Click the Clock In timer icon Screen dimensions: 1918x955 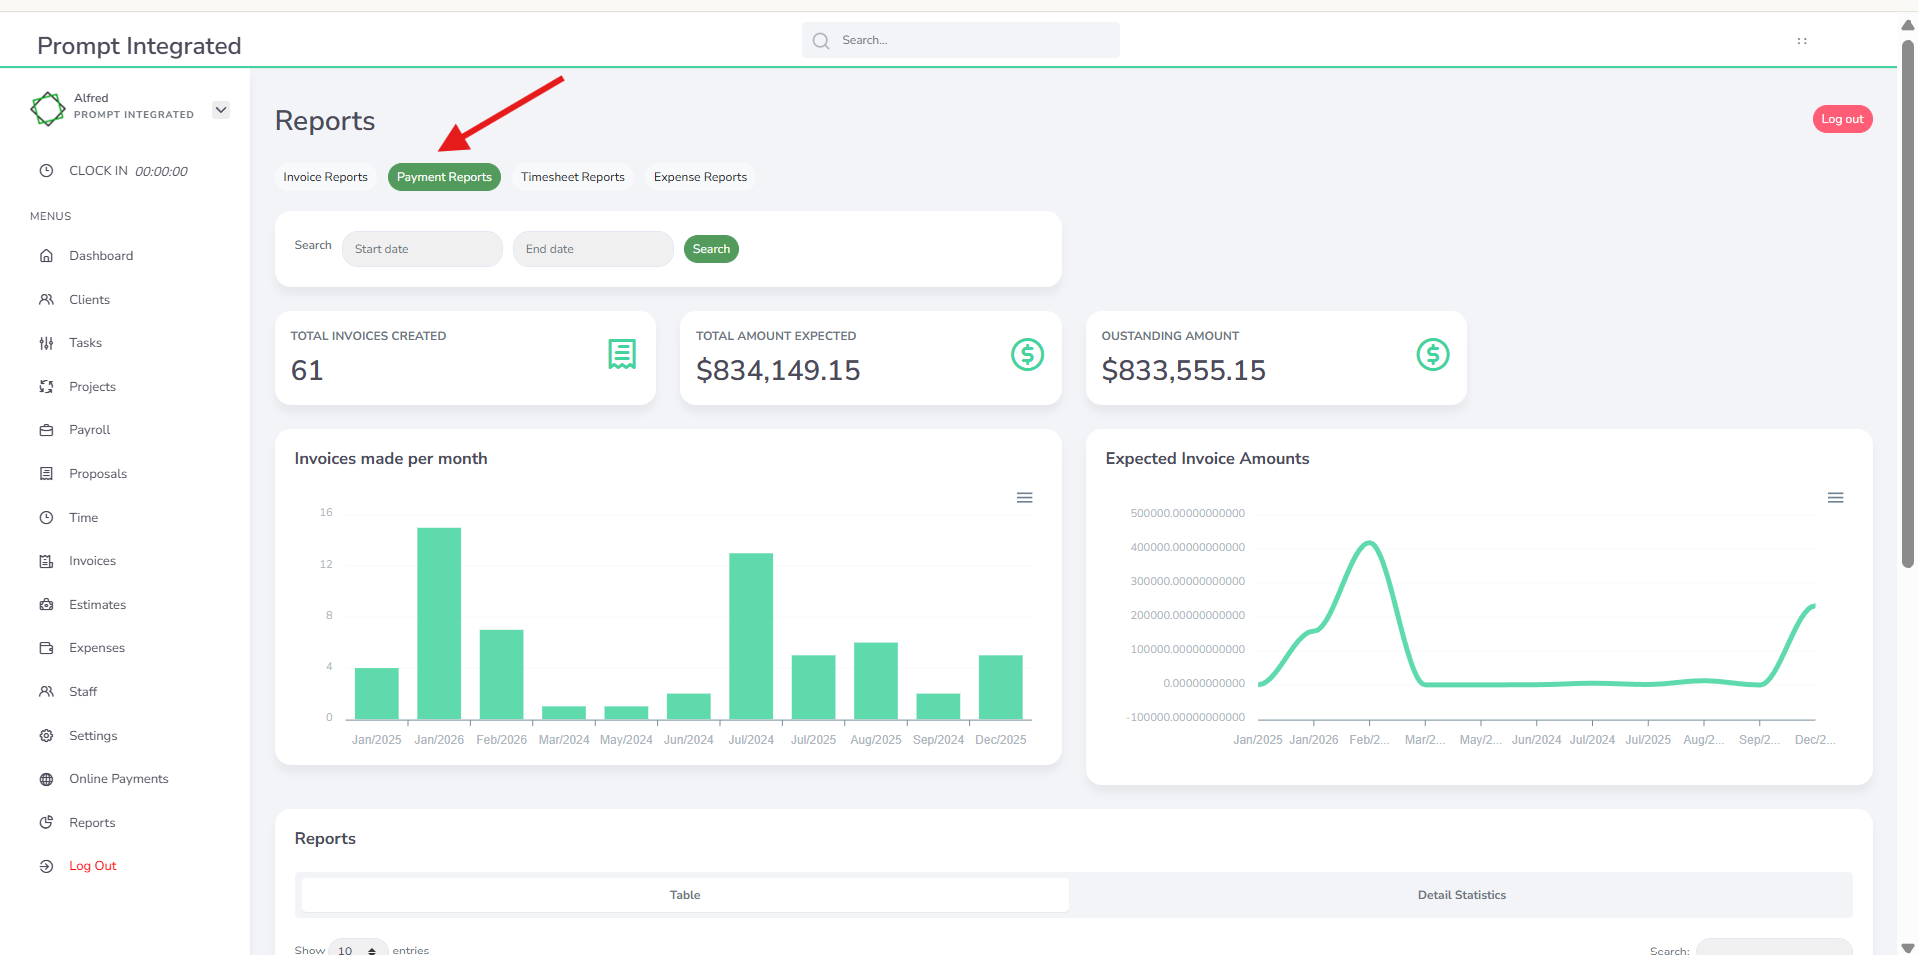46,171
